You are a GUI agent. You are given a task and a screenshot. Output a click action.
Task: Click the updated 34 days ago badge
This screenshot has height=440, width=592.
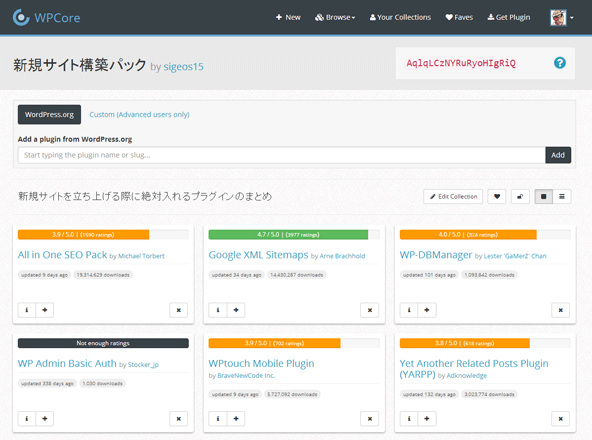tap(237, 275)
